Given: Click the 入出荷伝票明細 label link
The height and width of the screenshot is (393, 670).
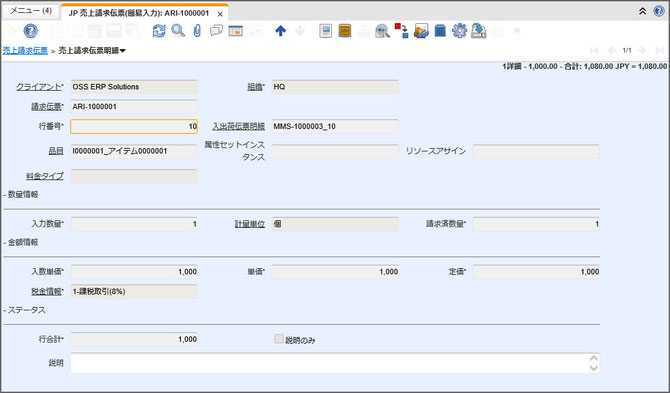Looking at the screenshot, I should point(238,126).
